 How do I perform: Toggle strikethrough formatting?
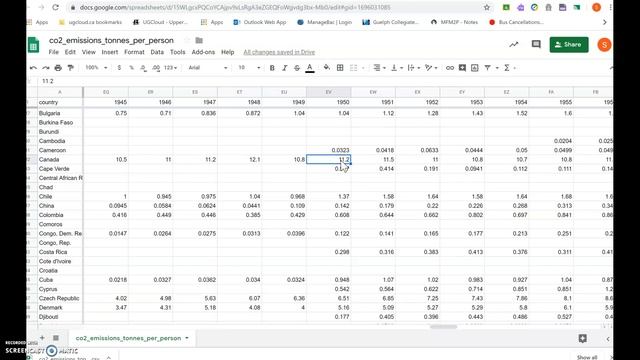point(297,68)
